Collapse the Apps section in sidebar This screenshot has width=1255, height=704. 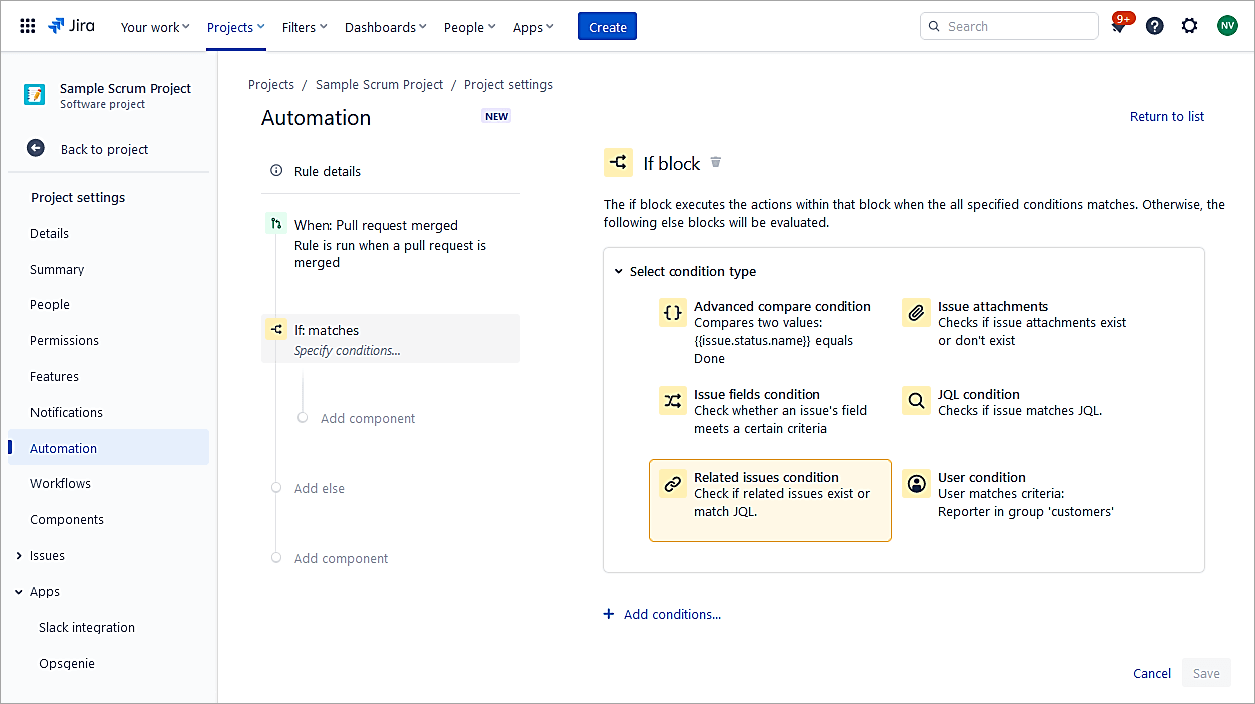tap(19, 592)
